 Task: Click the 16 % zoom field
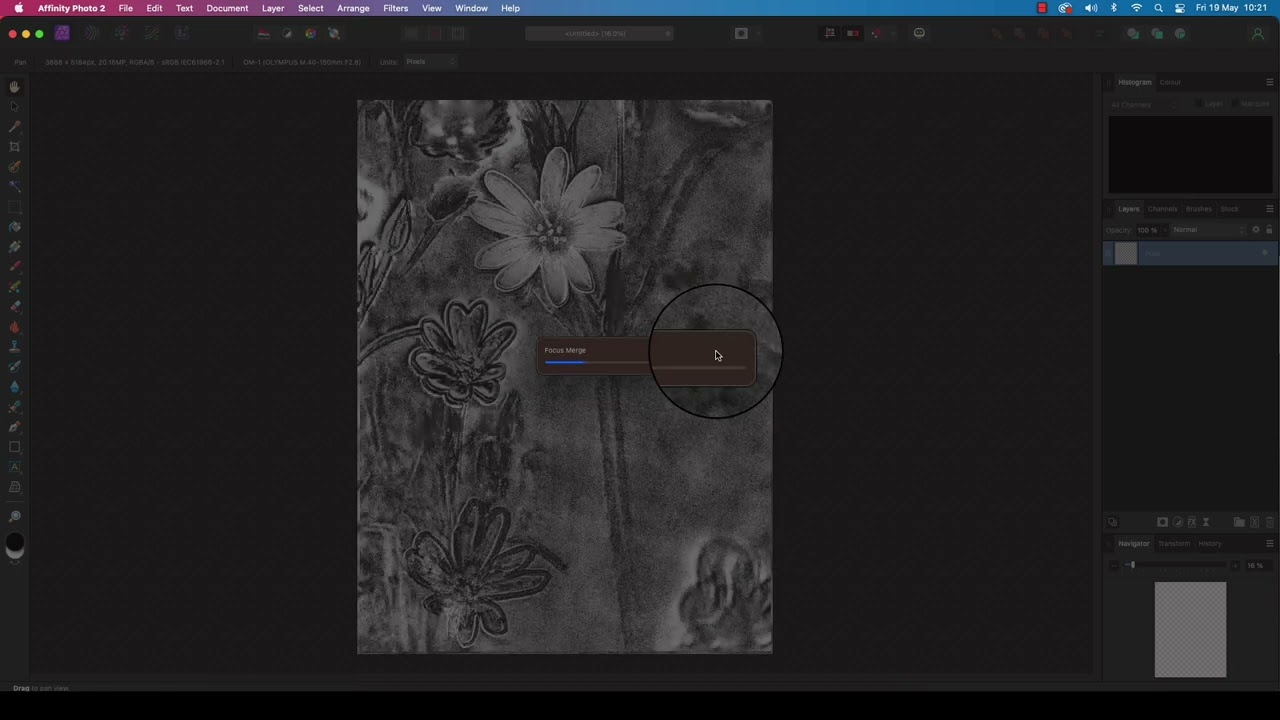1257,566
